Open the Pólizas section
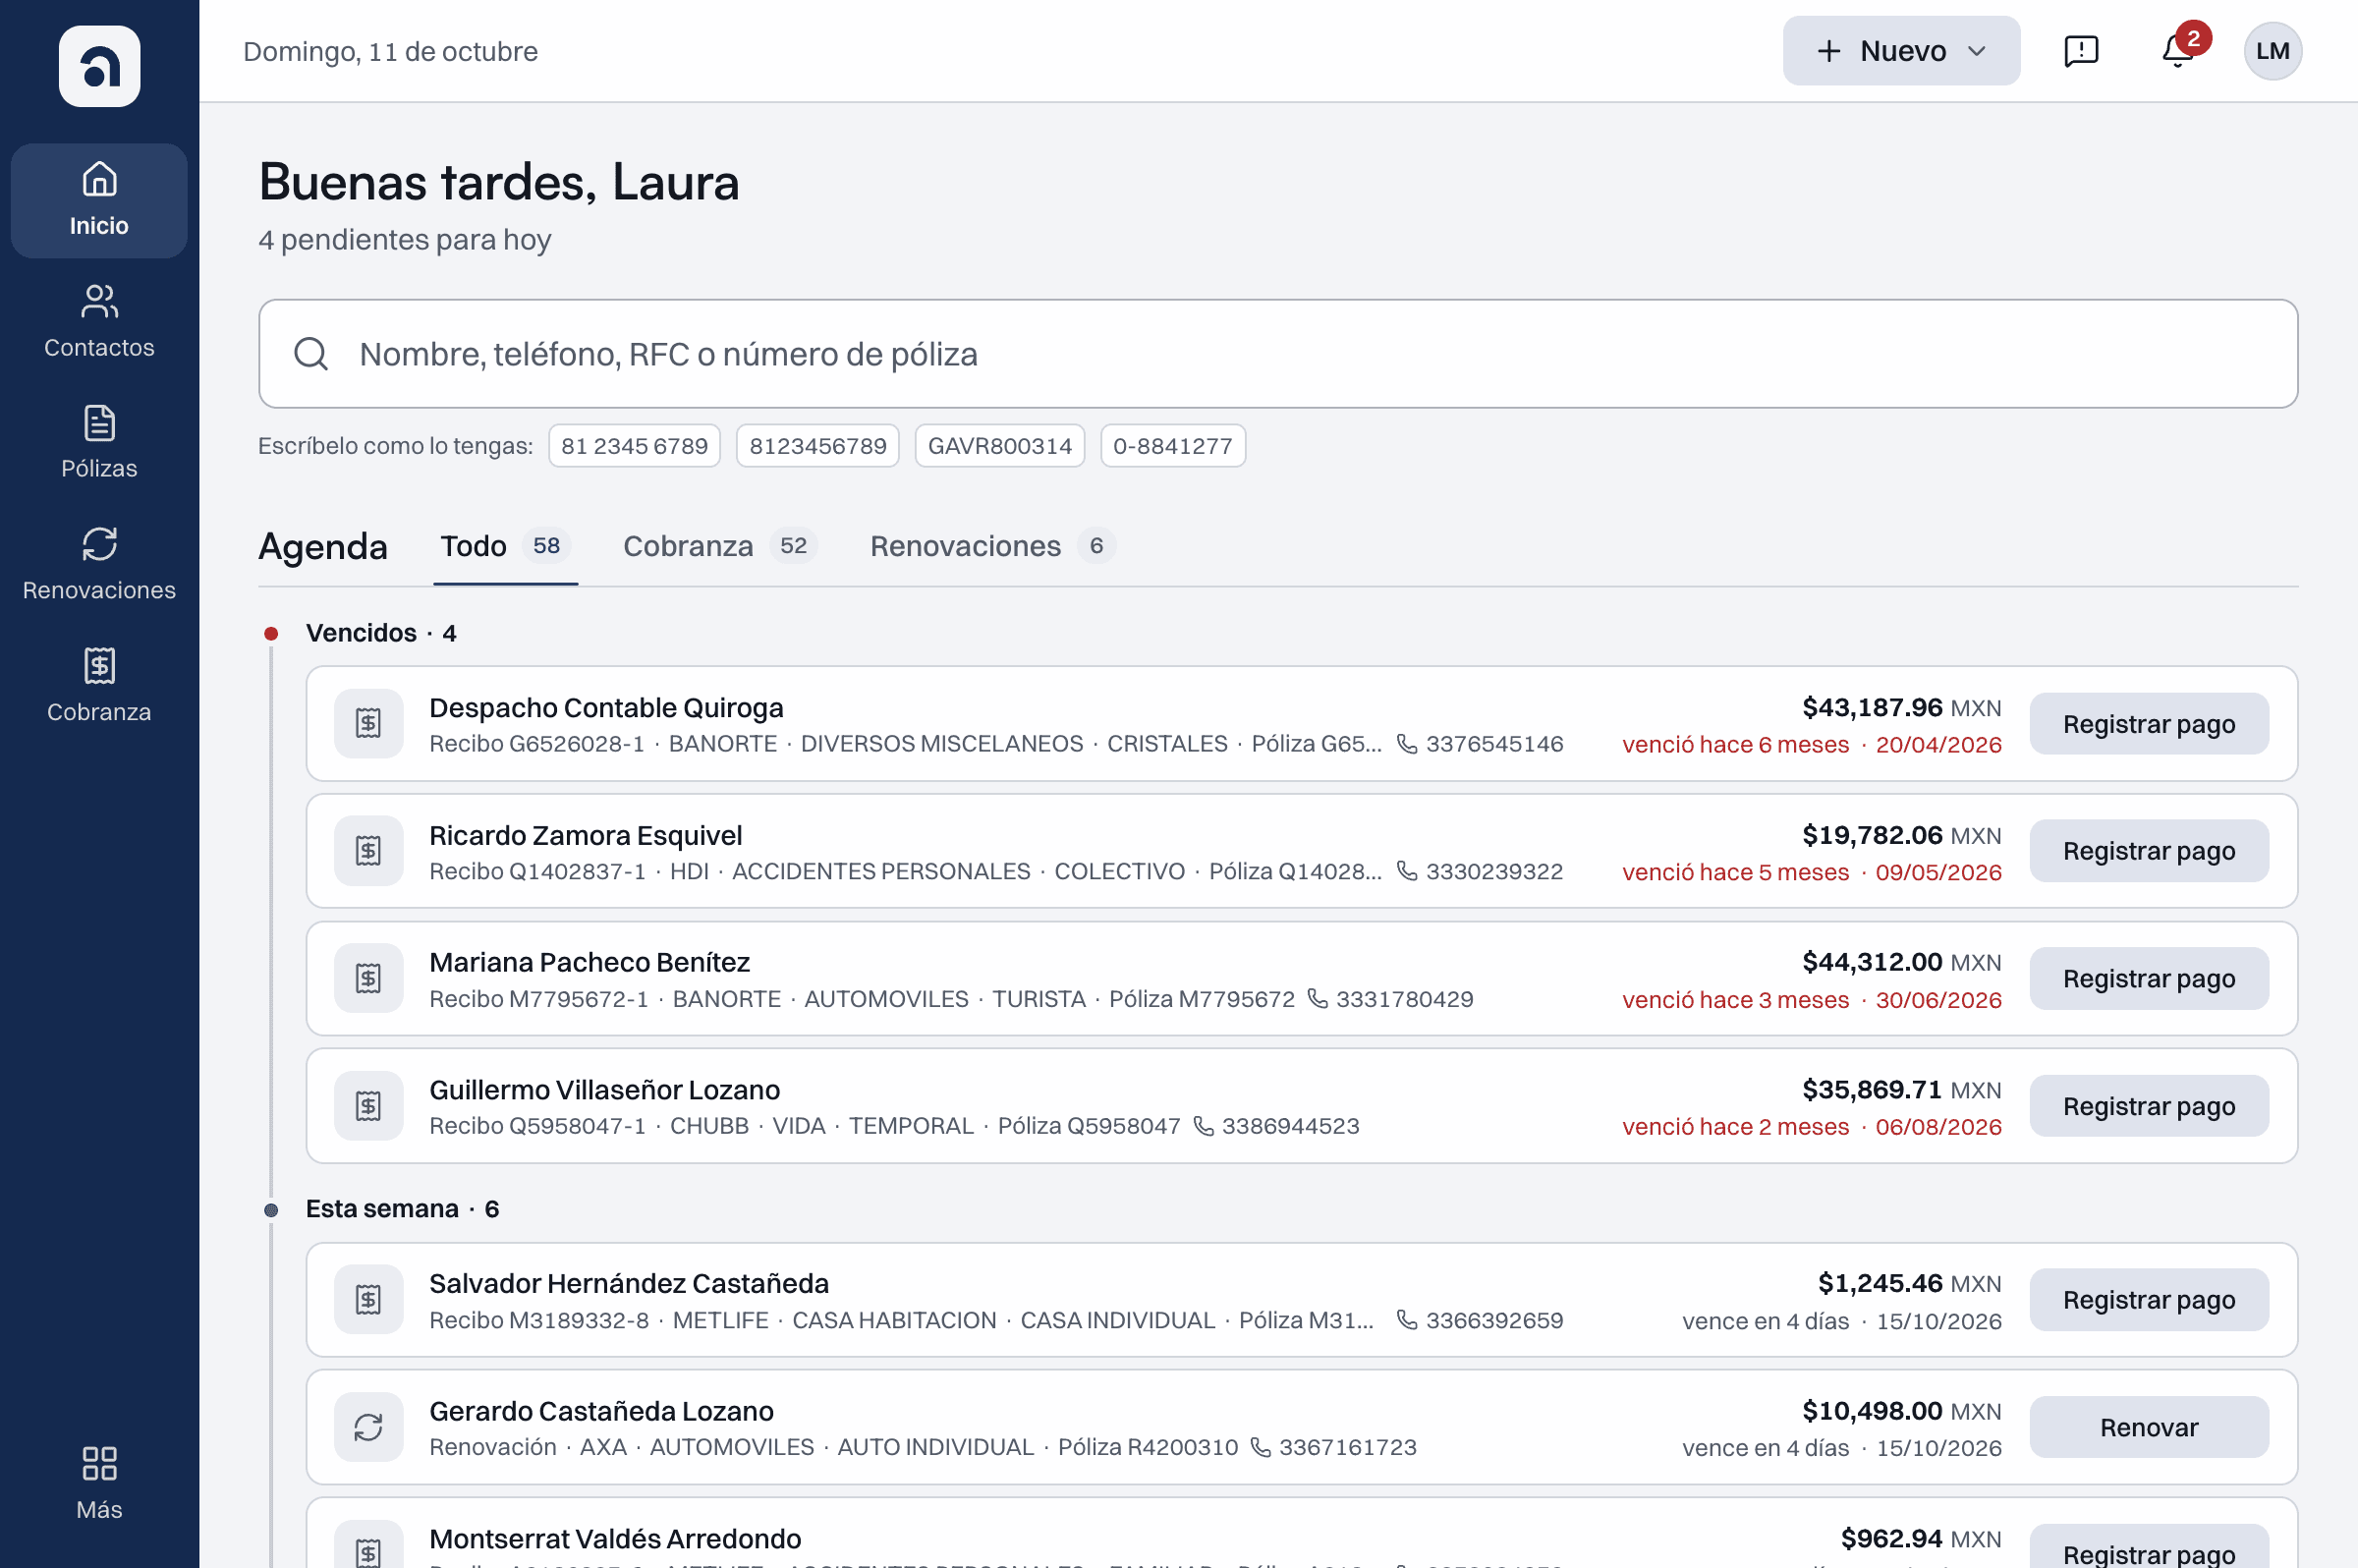 tap(99, 442)
